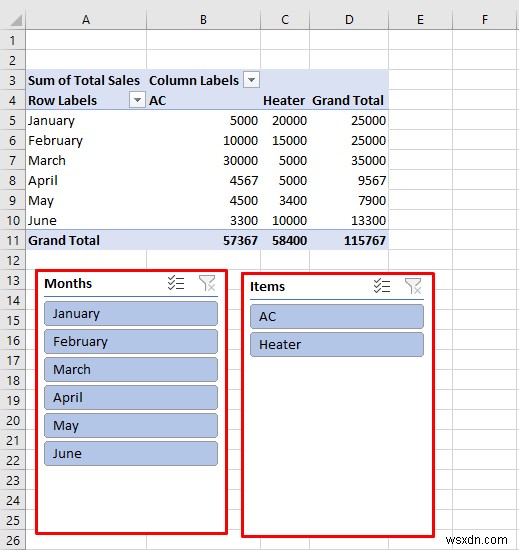519x550 pixels.
Task: Select row 11 header
Action: (x=13, y=240)
